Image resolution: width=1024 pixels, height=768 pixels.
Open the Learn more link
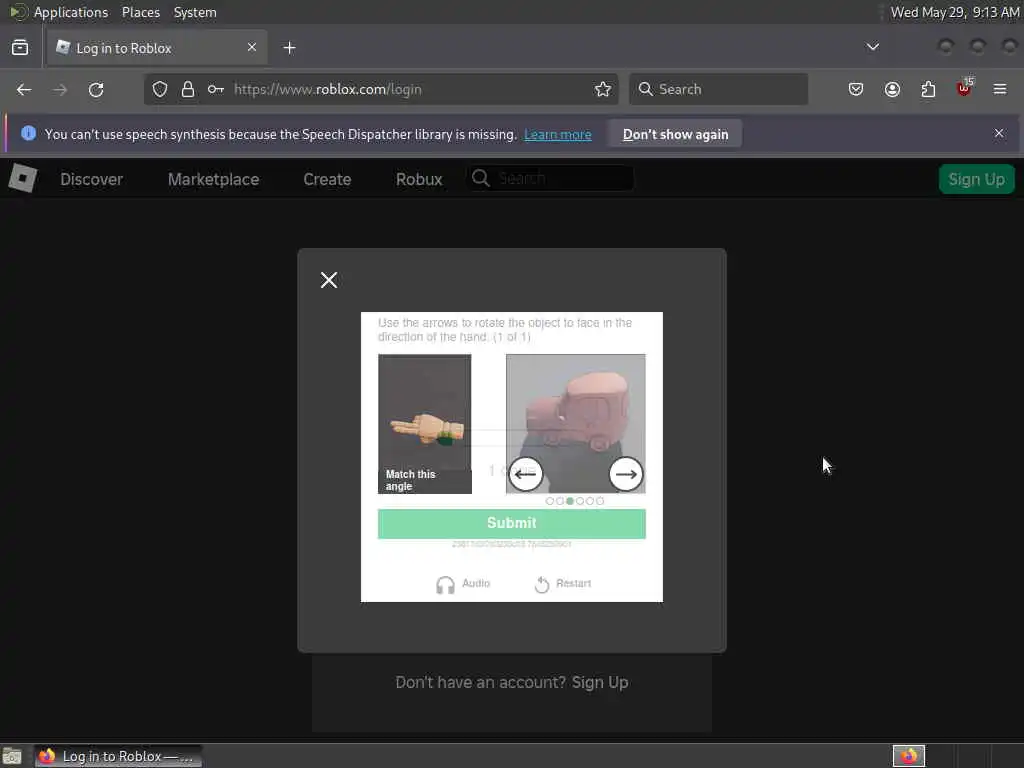[558, 135]
